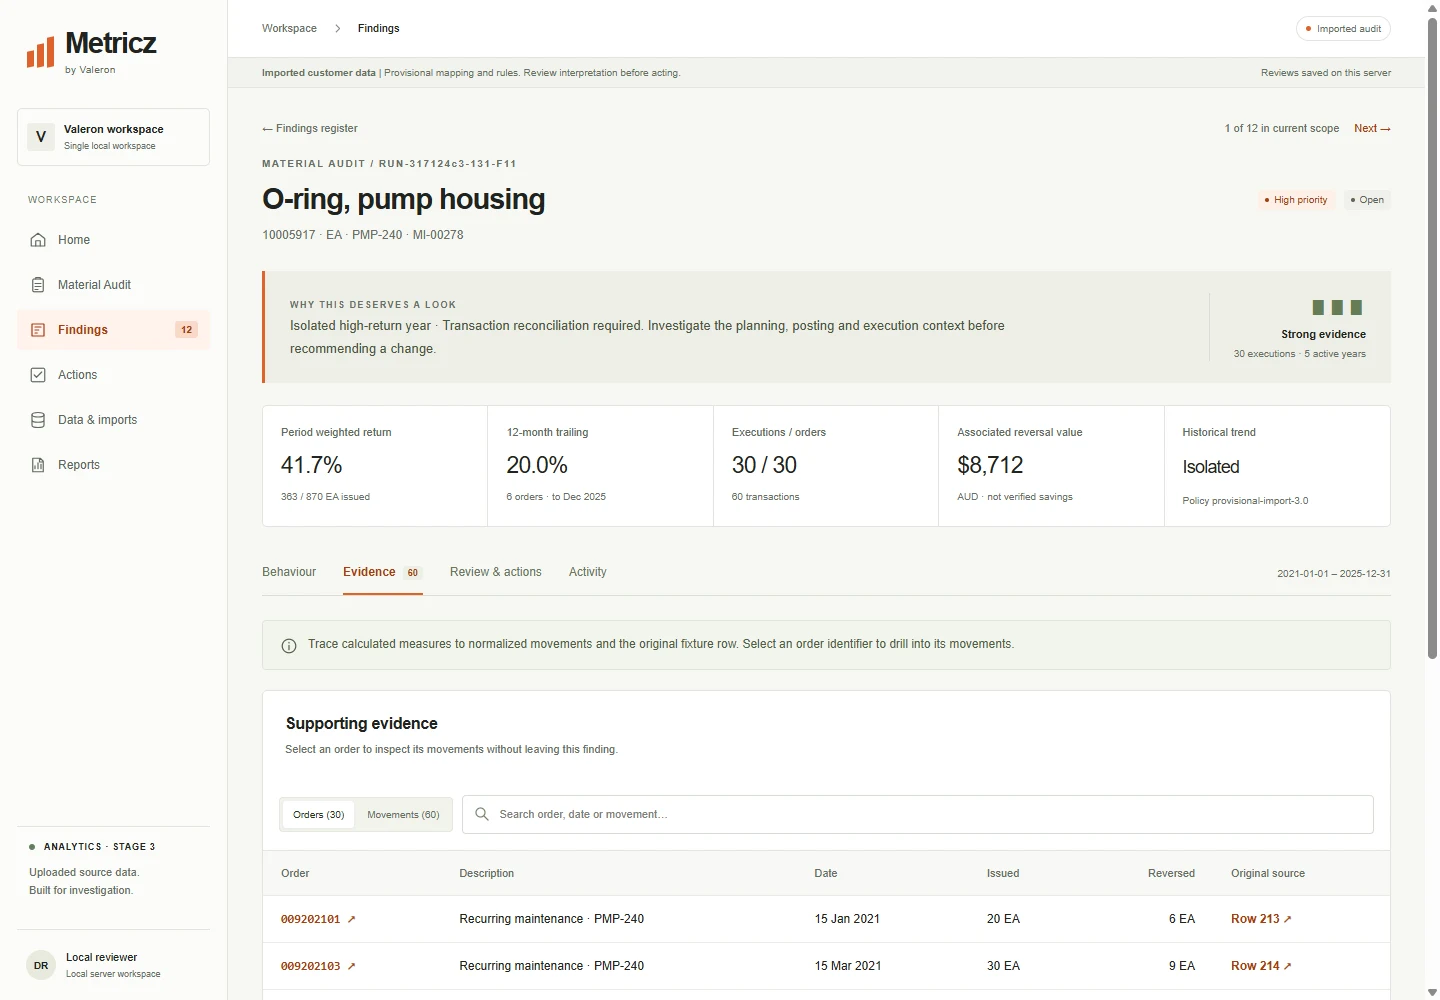Click the Actions checkmark icon

click(x=38, y=375)
